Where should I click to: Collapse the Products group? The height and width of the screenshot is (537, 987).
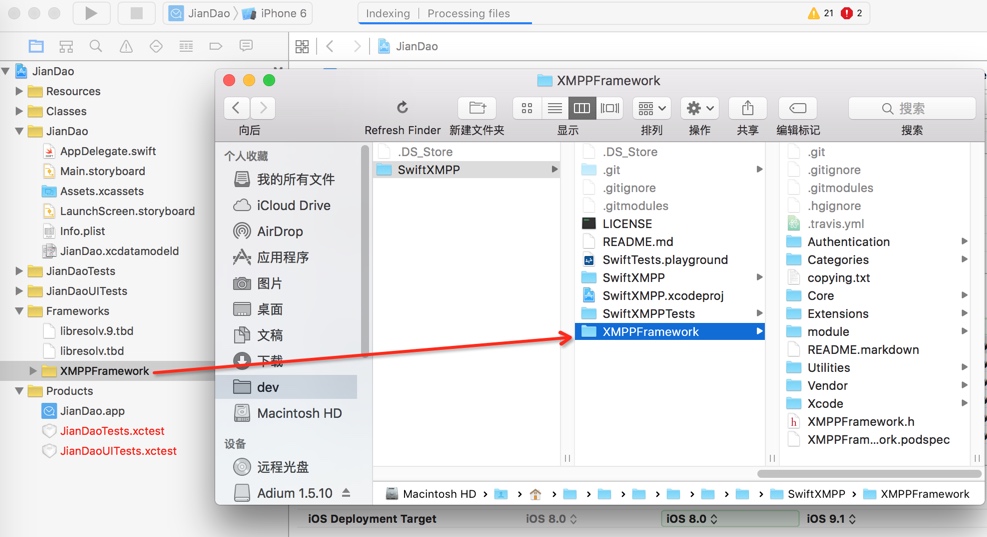(19, 391)
